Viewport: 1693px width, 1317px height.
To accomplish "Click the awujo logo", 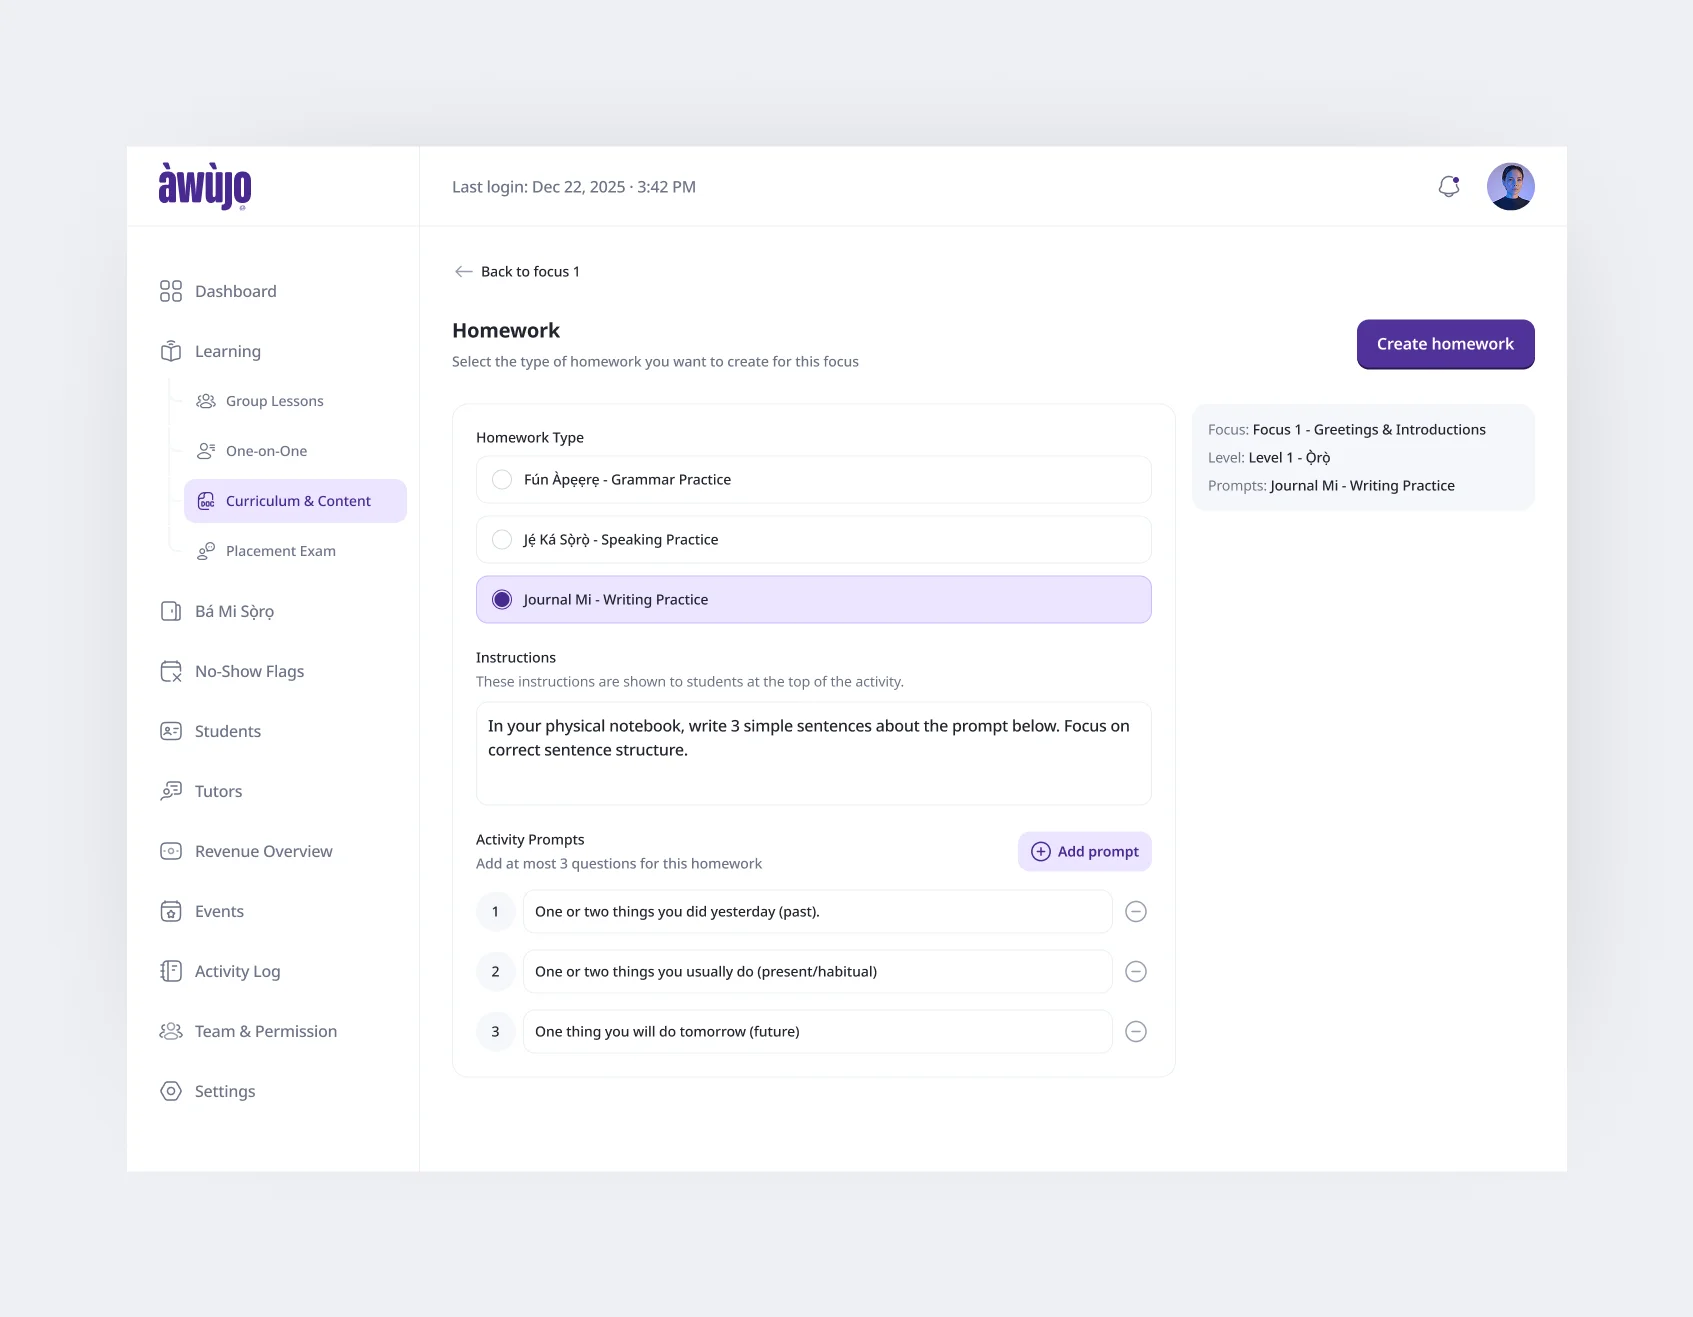I will (x=205, y=186).
